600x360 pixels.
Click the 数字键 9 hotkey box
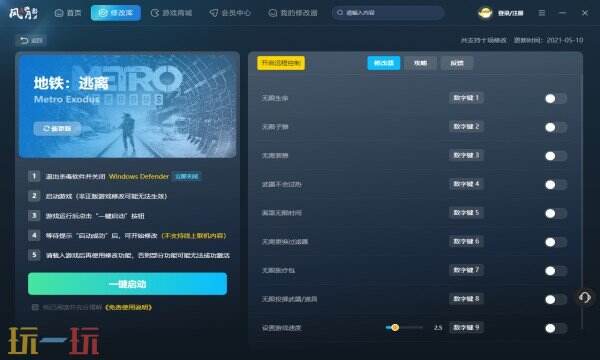coord(466,327)
